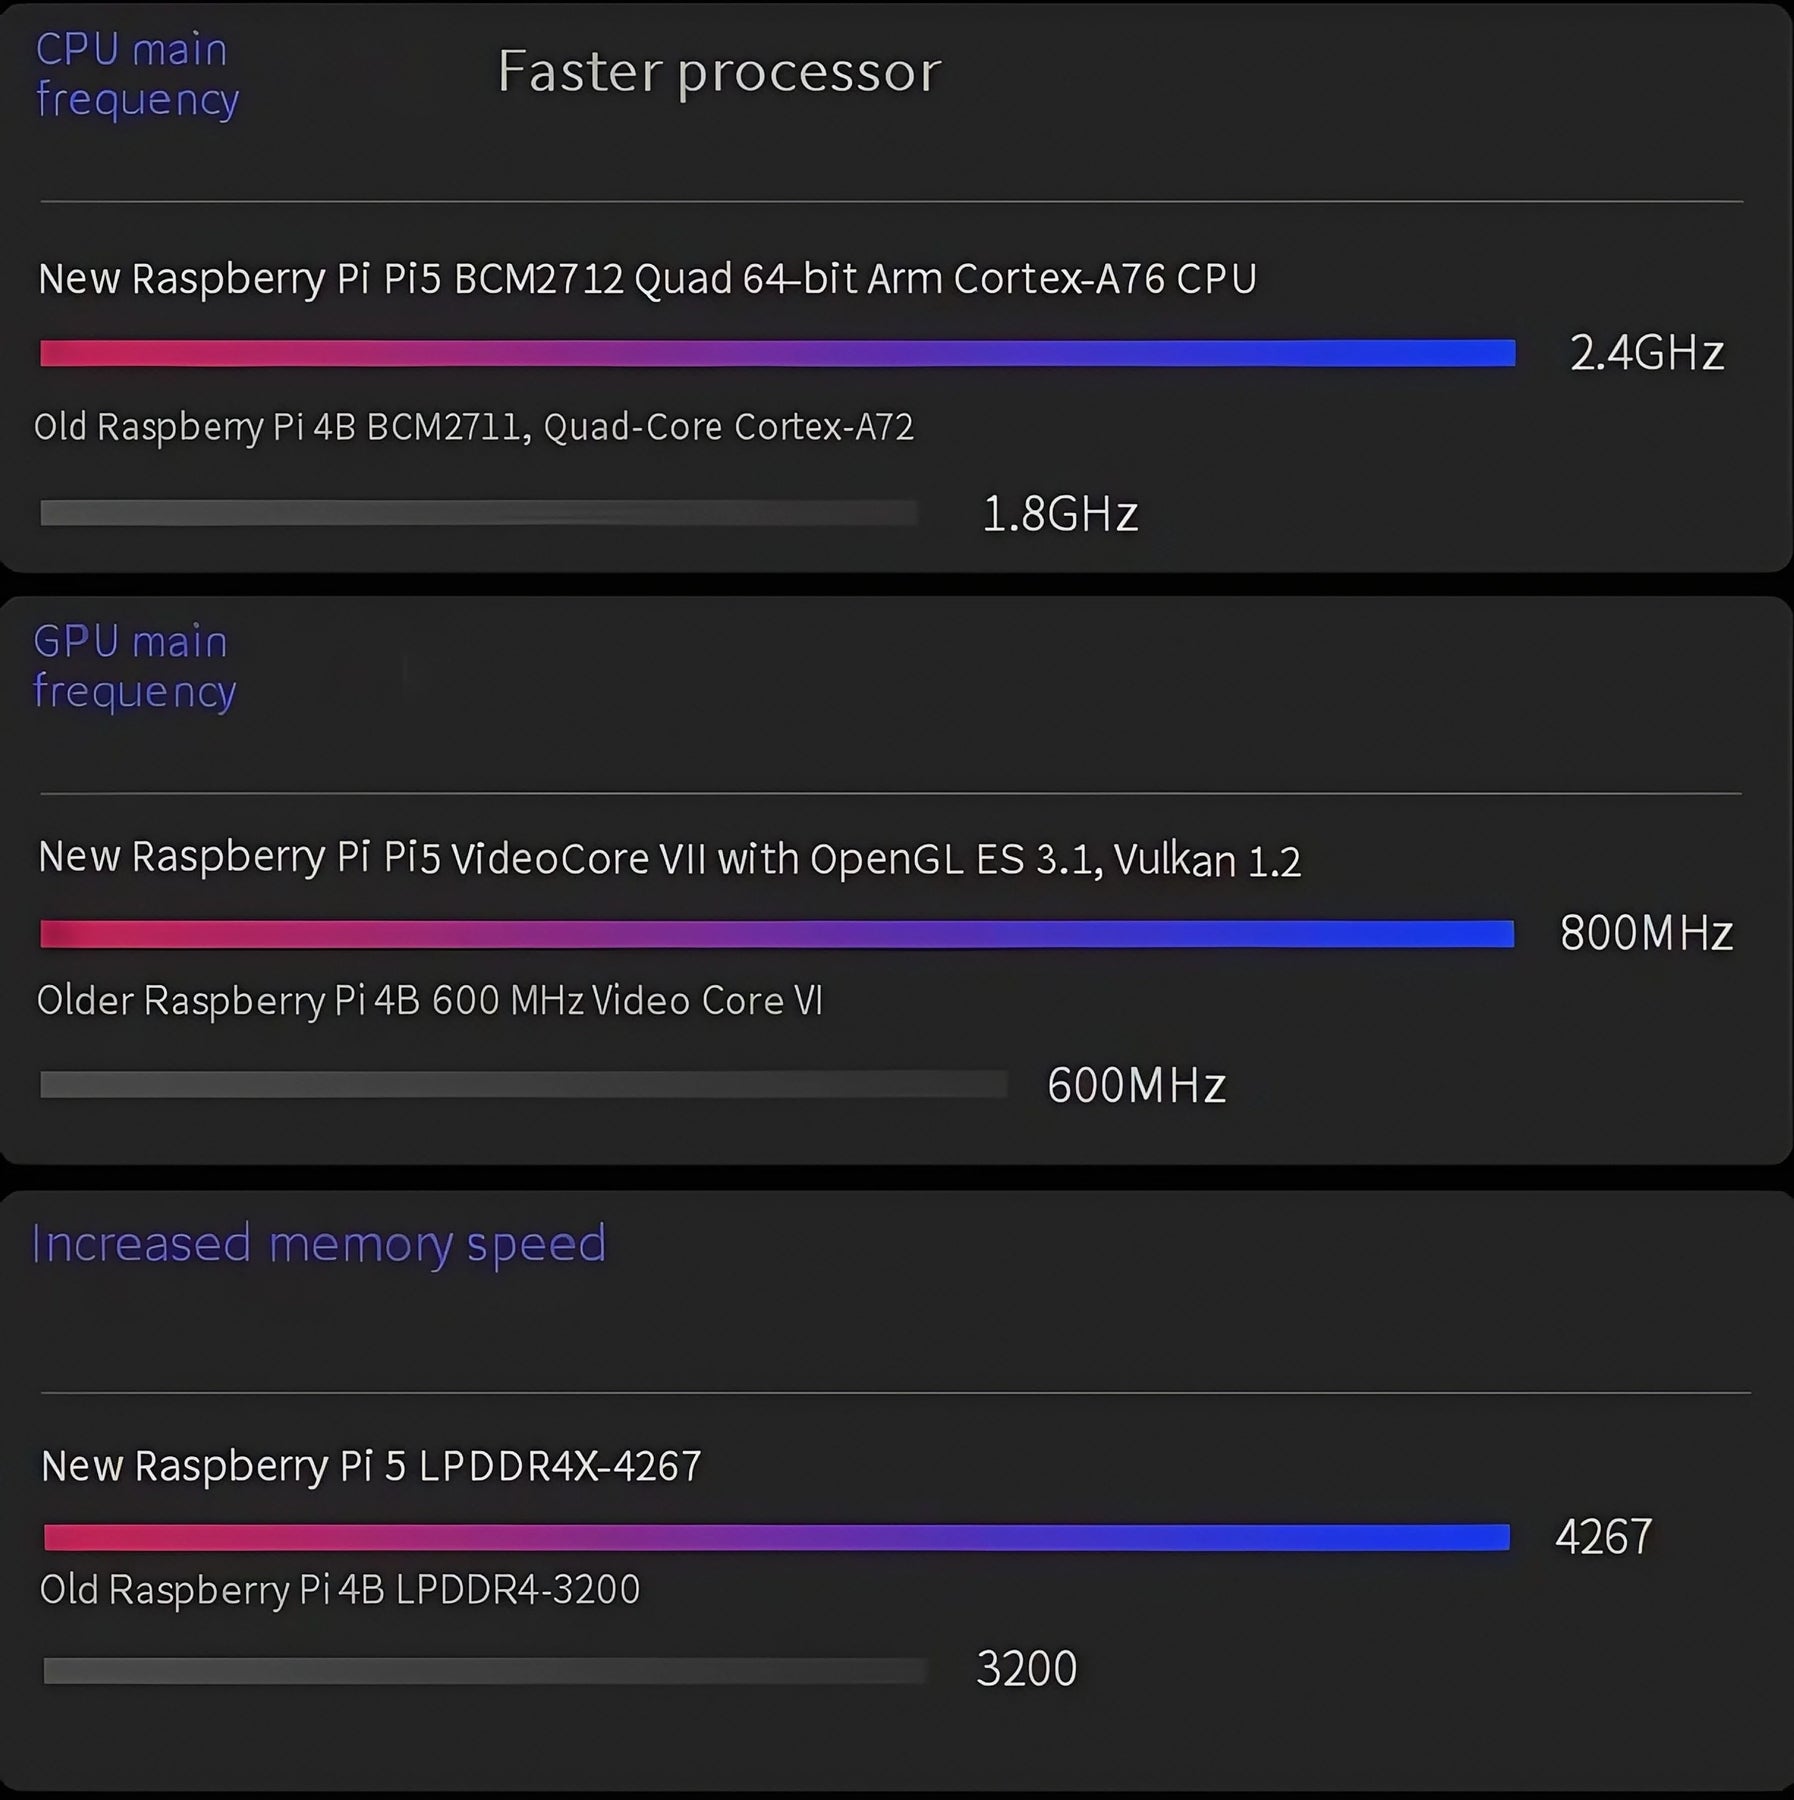Click the '1.8GHz' value text
Image resolution: width=1794 pixels, height=1800 pixels.
click(x=1060, y=514)
